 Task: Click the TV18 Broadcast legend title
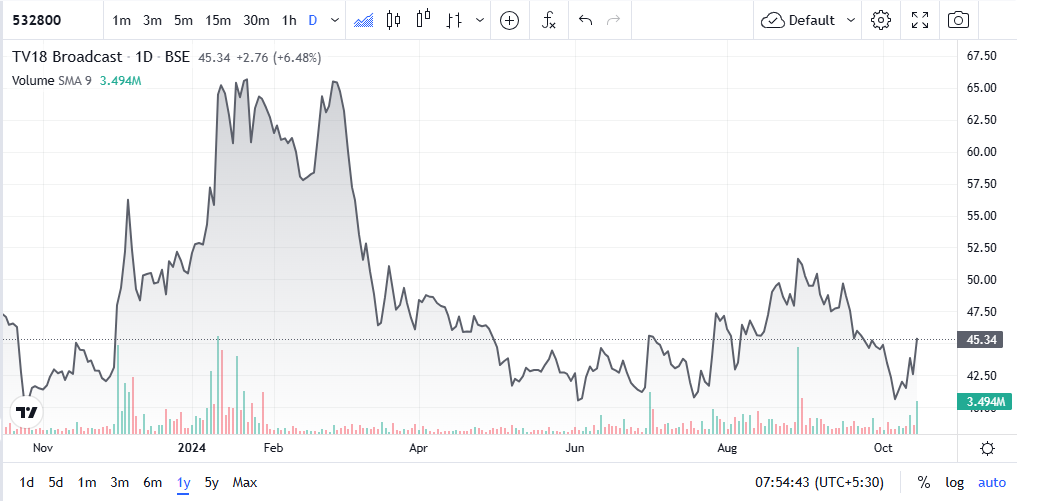pyautogui.click(x=67, y=57)
